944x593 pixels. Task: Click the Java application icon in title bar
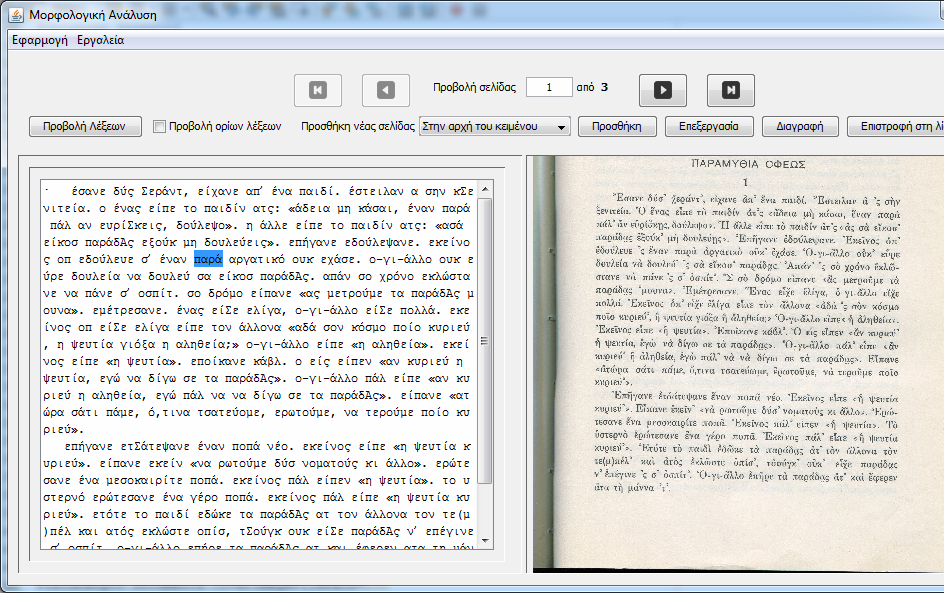pos(16,14)
